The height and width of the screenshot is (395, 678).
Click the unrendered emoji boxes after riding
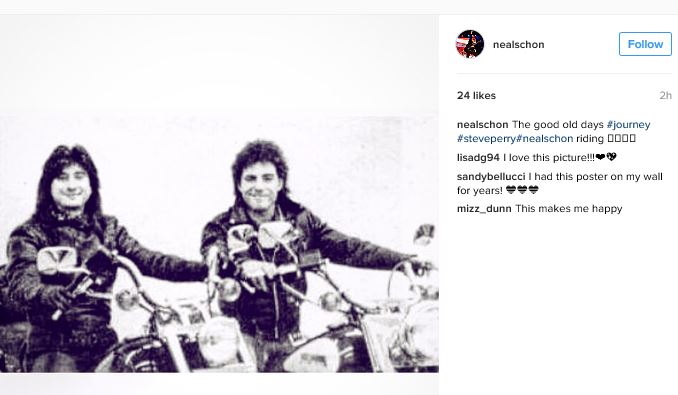(x=621, y=139)
